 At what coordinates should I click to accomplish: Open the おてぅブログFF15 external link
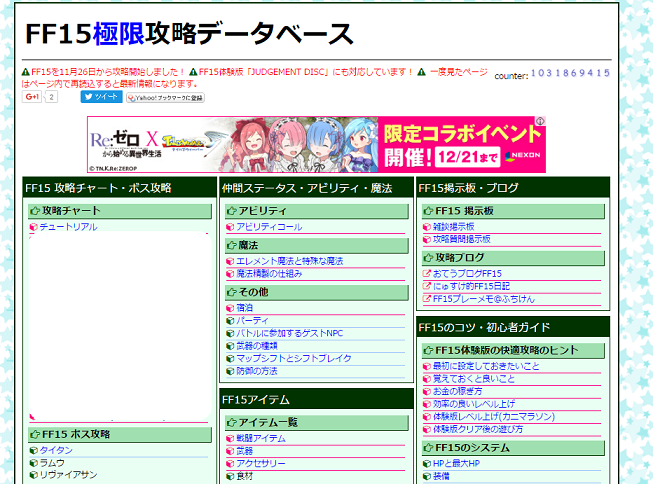(x=467, y=274)
